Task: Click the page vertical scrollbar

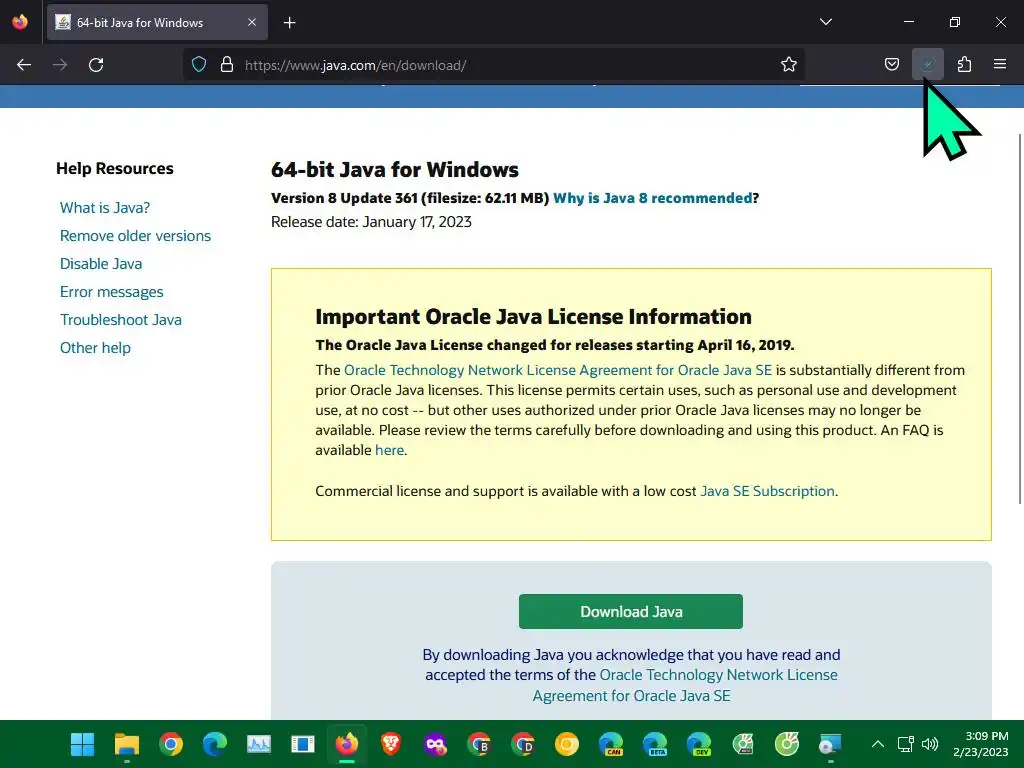Action: coord(1020,319)
